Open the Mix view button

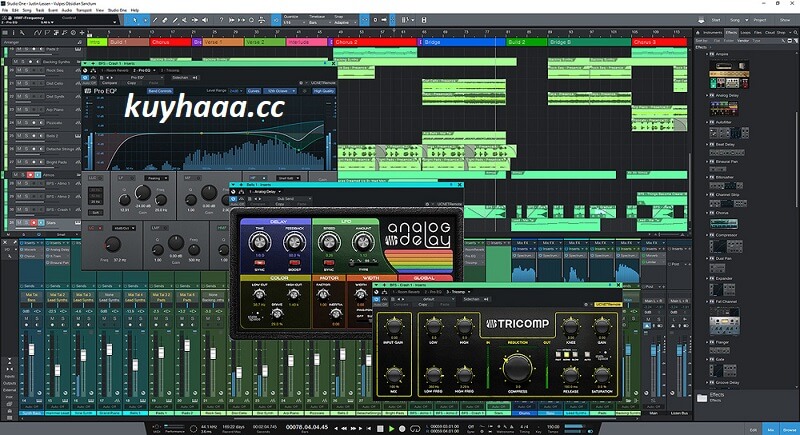[x=771, y=430]
